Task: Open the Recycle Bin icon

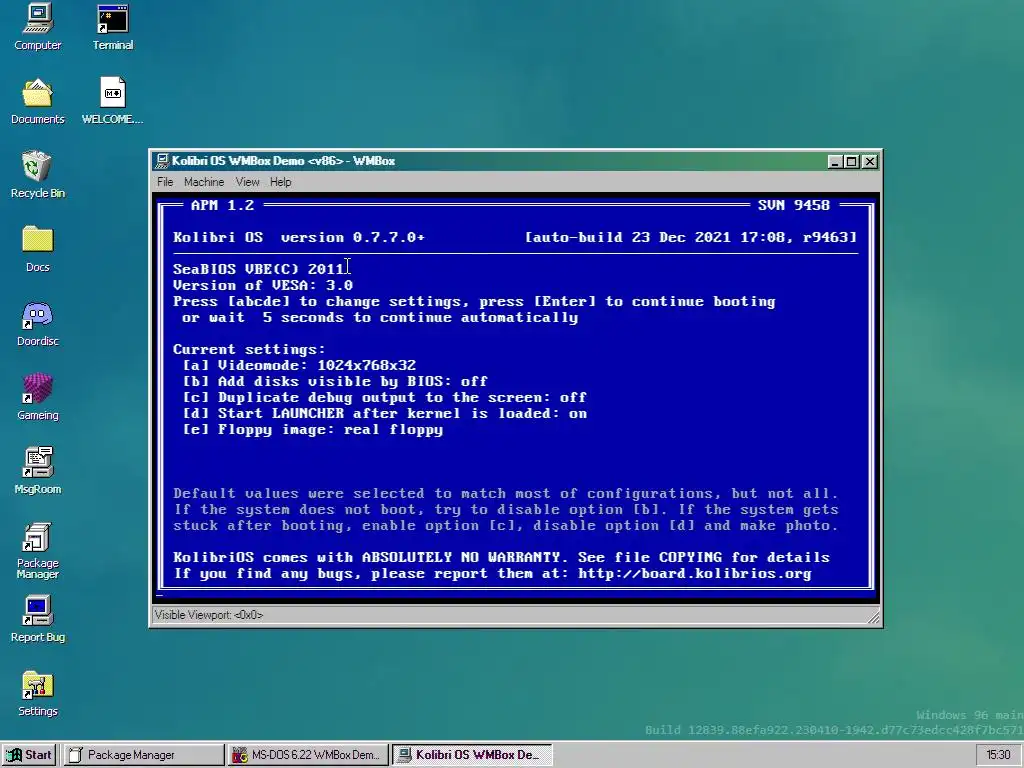Action: 37,175
